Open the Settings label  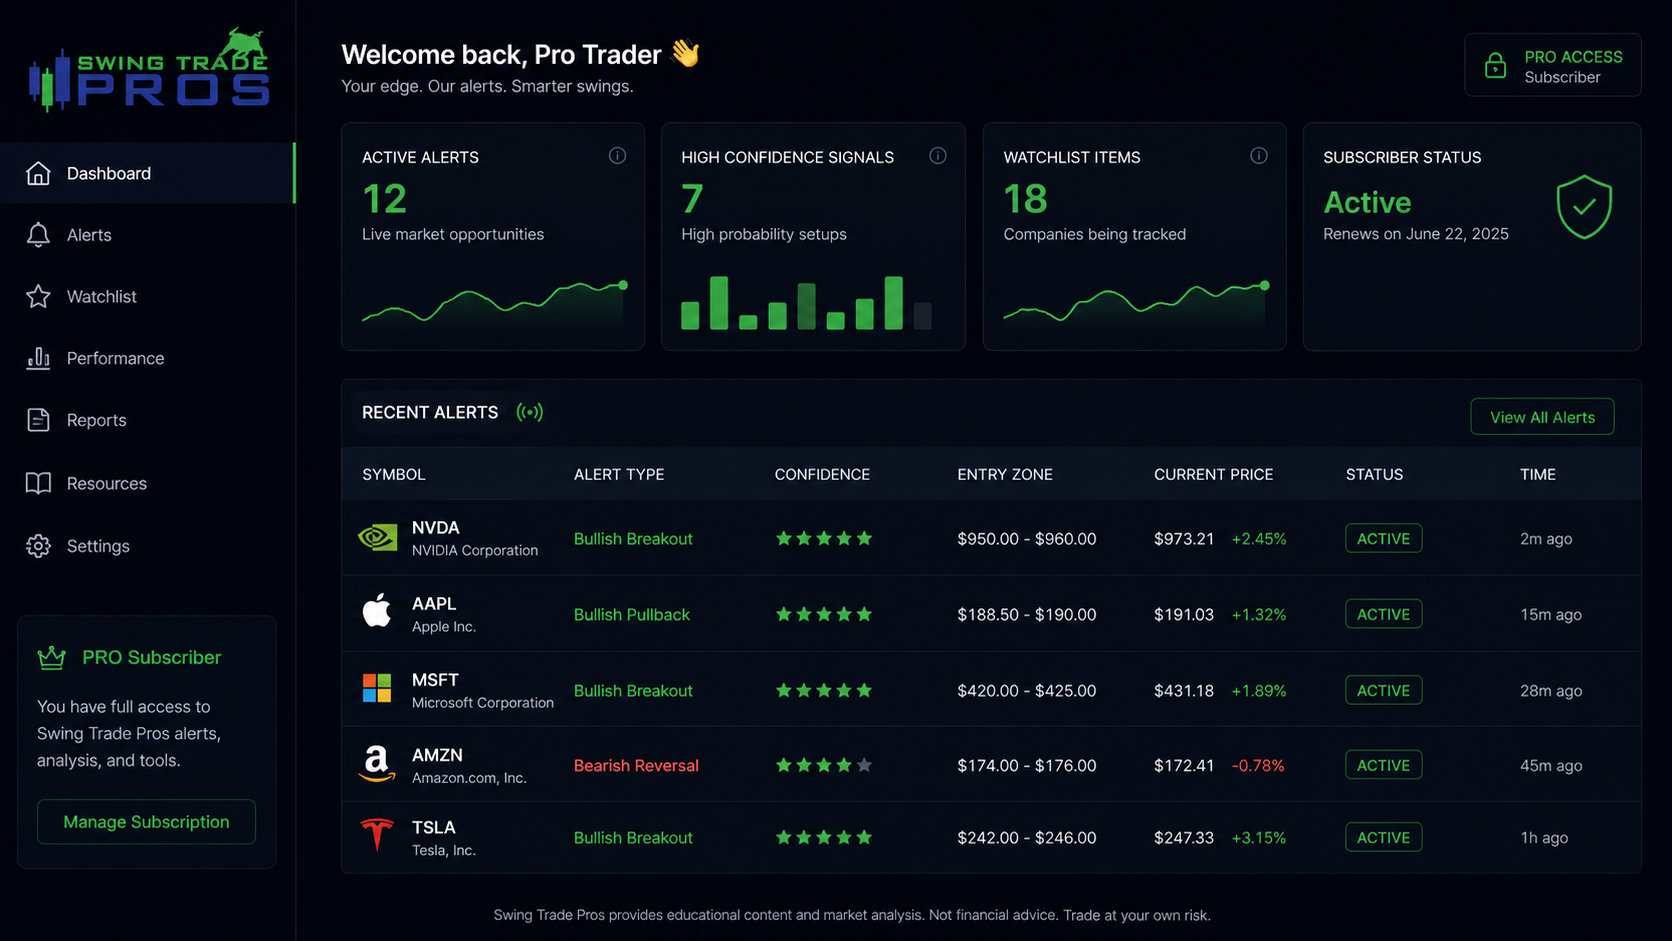click(x=98, y=546)
